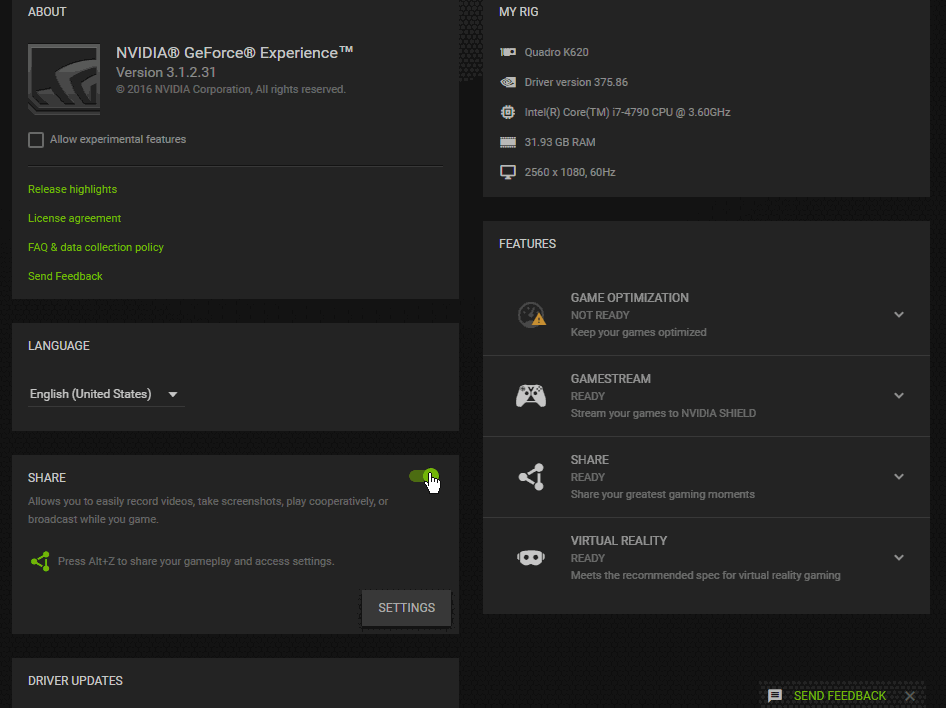Viewport: 946px width, 708px height.
Task: Click the Game Optimization warning gauge icon
Action: 532,315
